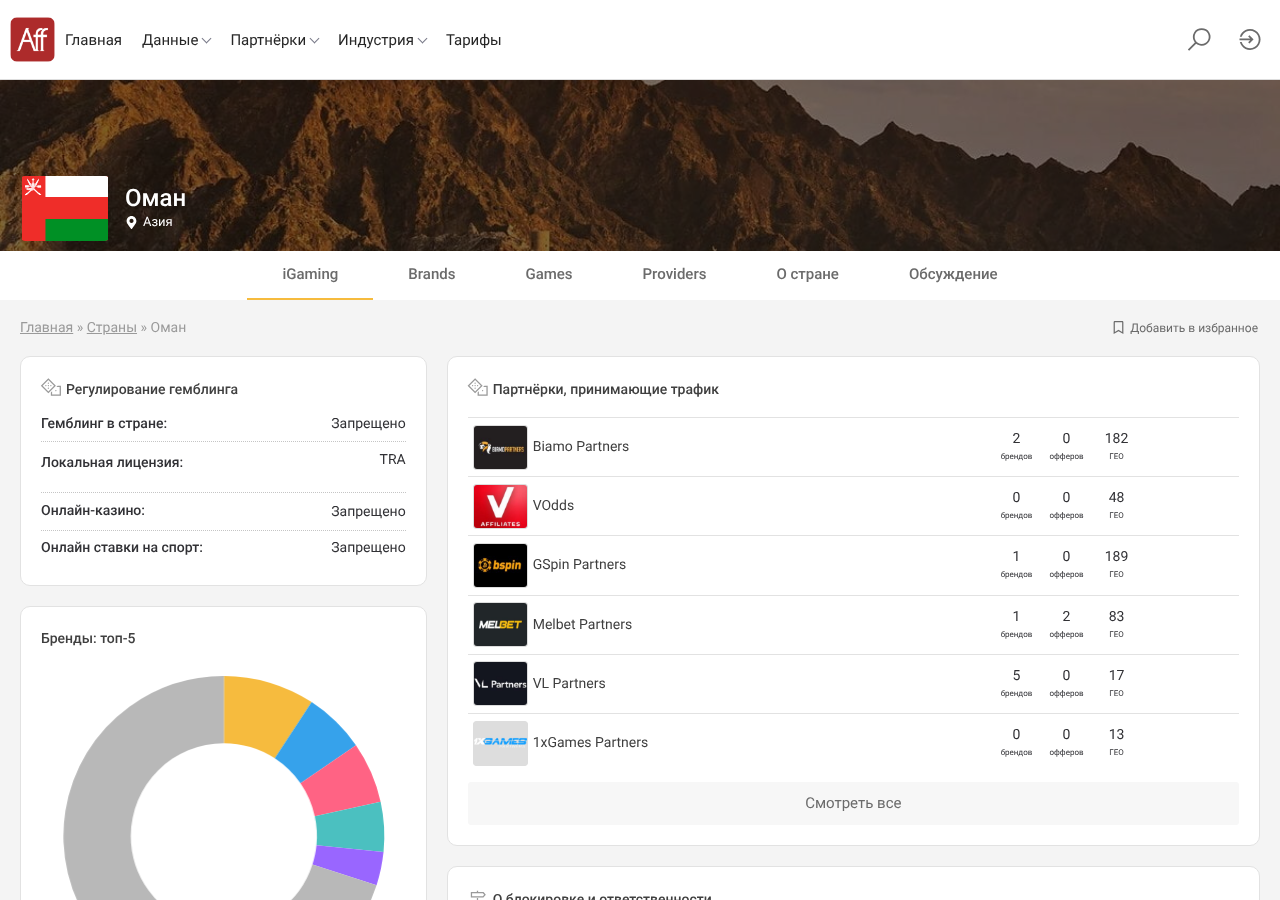Image resolution: width=1280 pixels, height=900 pixels.
Task: Click the teal segment of the donut chart
Action: 350,828
